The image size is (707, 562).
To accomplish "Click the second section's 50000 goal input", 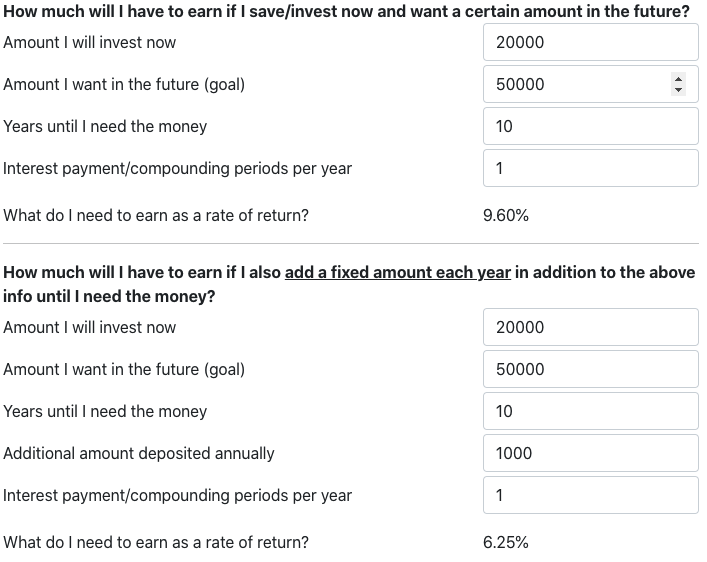I will point(591,369).
